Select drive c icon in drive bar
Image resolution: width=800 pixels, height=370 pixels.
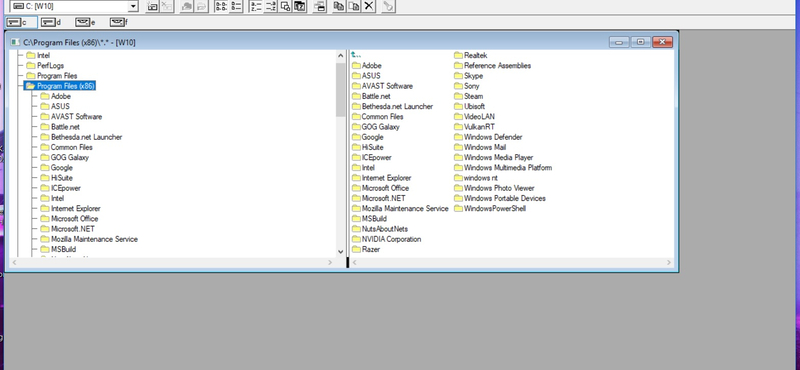click(14, 22)
